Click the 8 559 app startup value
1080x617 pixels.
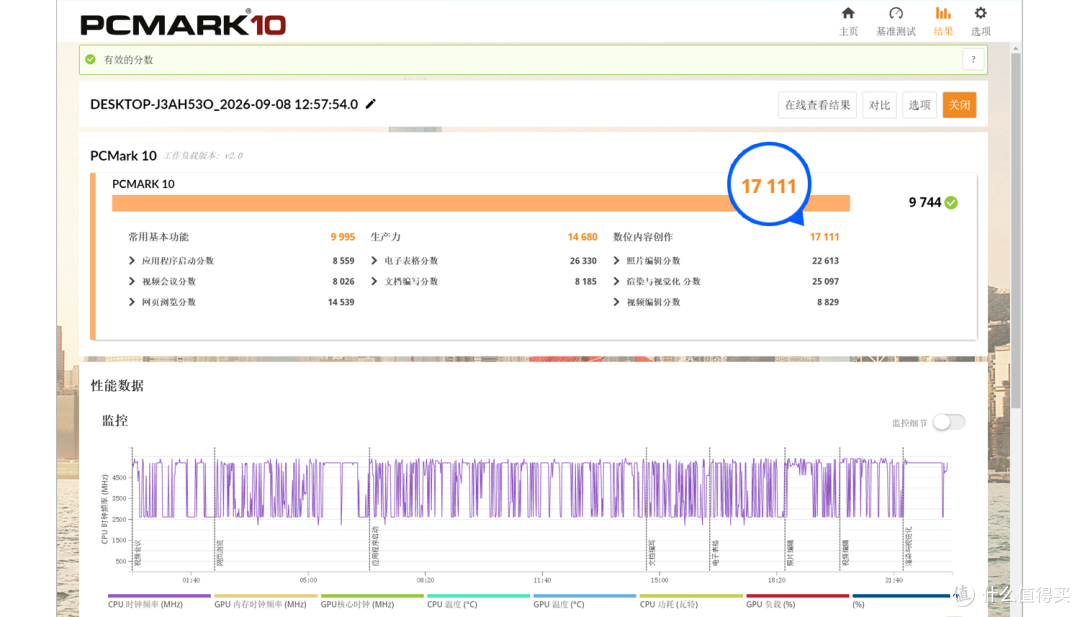point(343,261)
